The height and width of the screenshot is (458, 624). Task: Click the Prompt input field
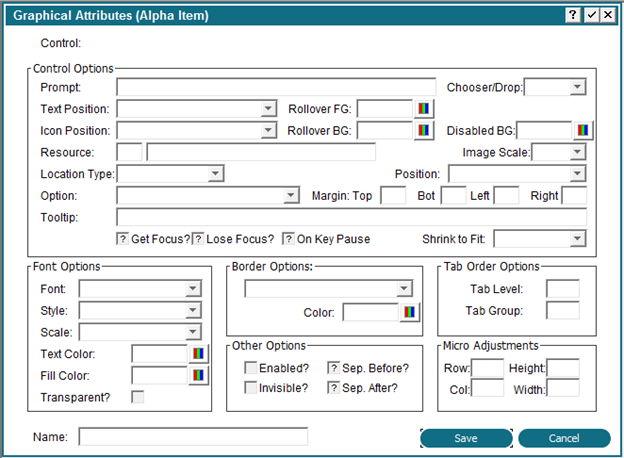(276, 87)
